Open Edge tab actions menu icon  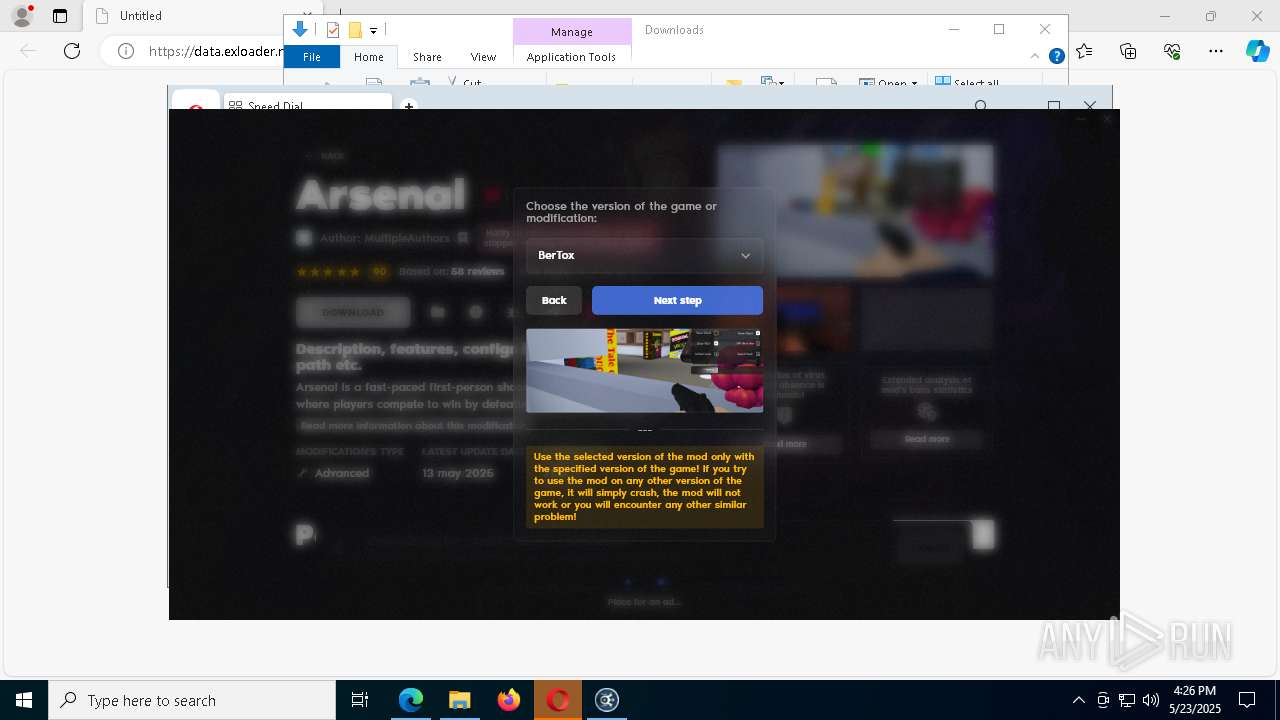[60, 16]
